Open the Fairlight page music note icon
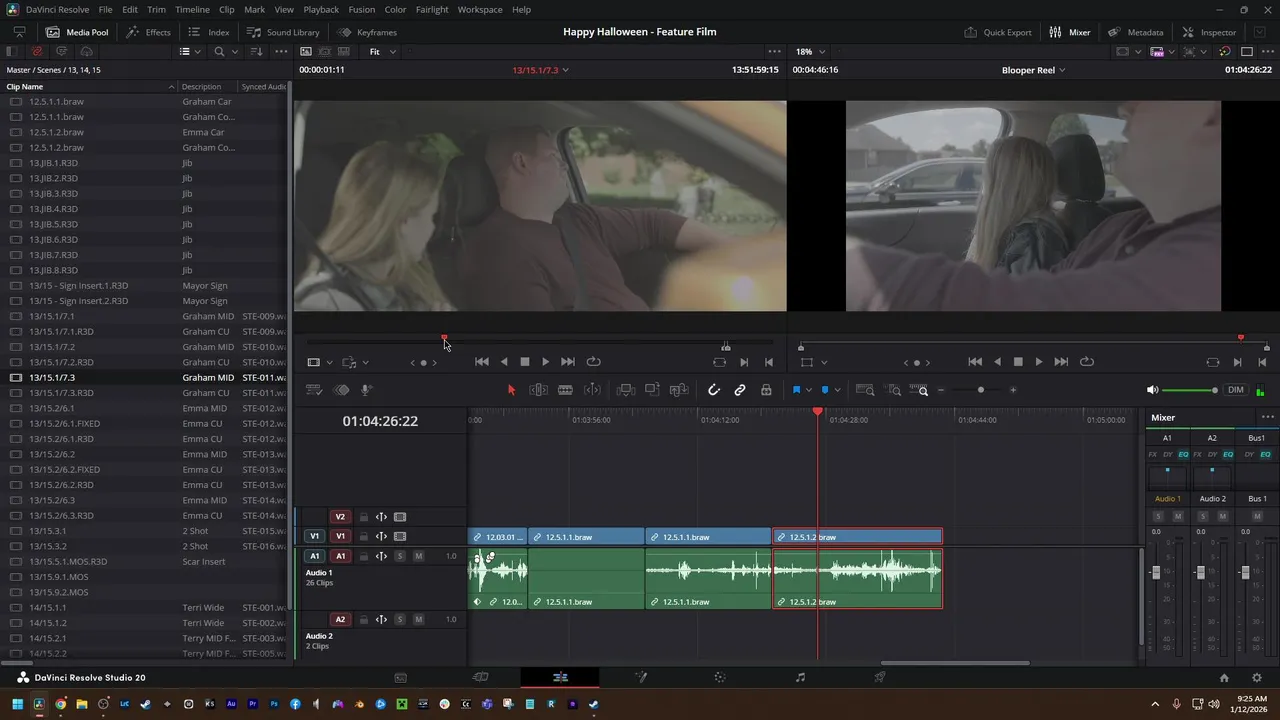This screenshot has width=1280, height=720. pyautogui.click(x=800, y=677)
